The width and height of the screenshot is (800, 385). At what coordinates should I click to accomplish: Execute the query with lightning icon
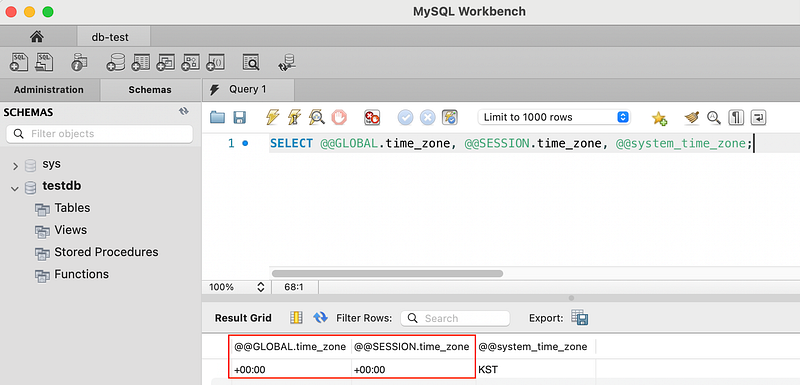(x=273, y=117)
